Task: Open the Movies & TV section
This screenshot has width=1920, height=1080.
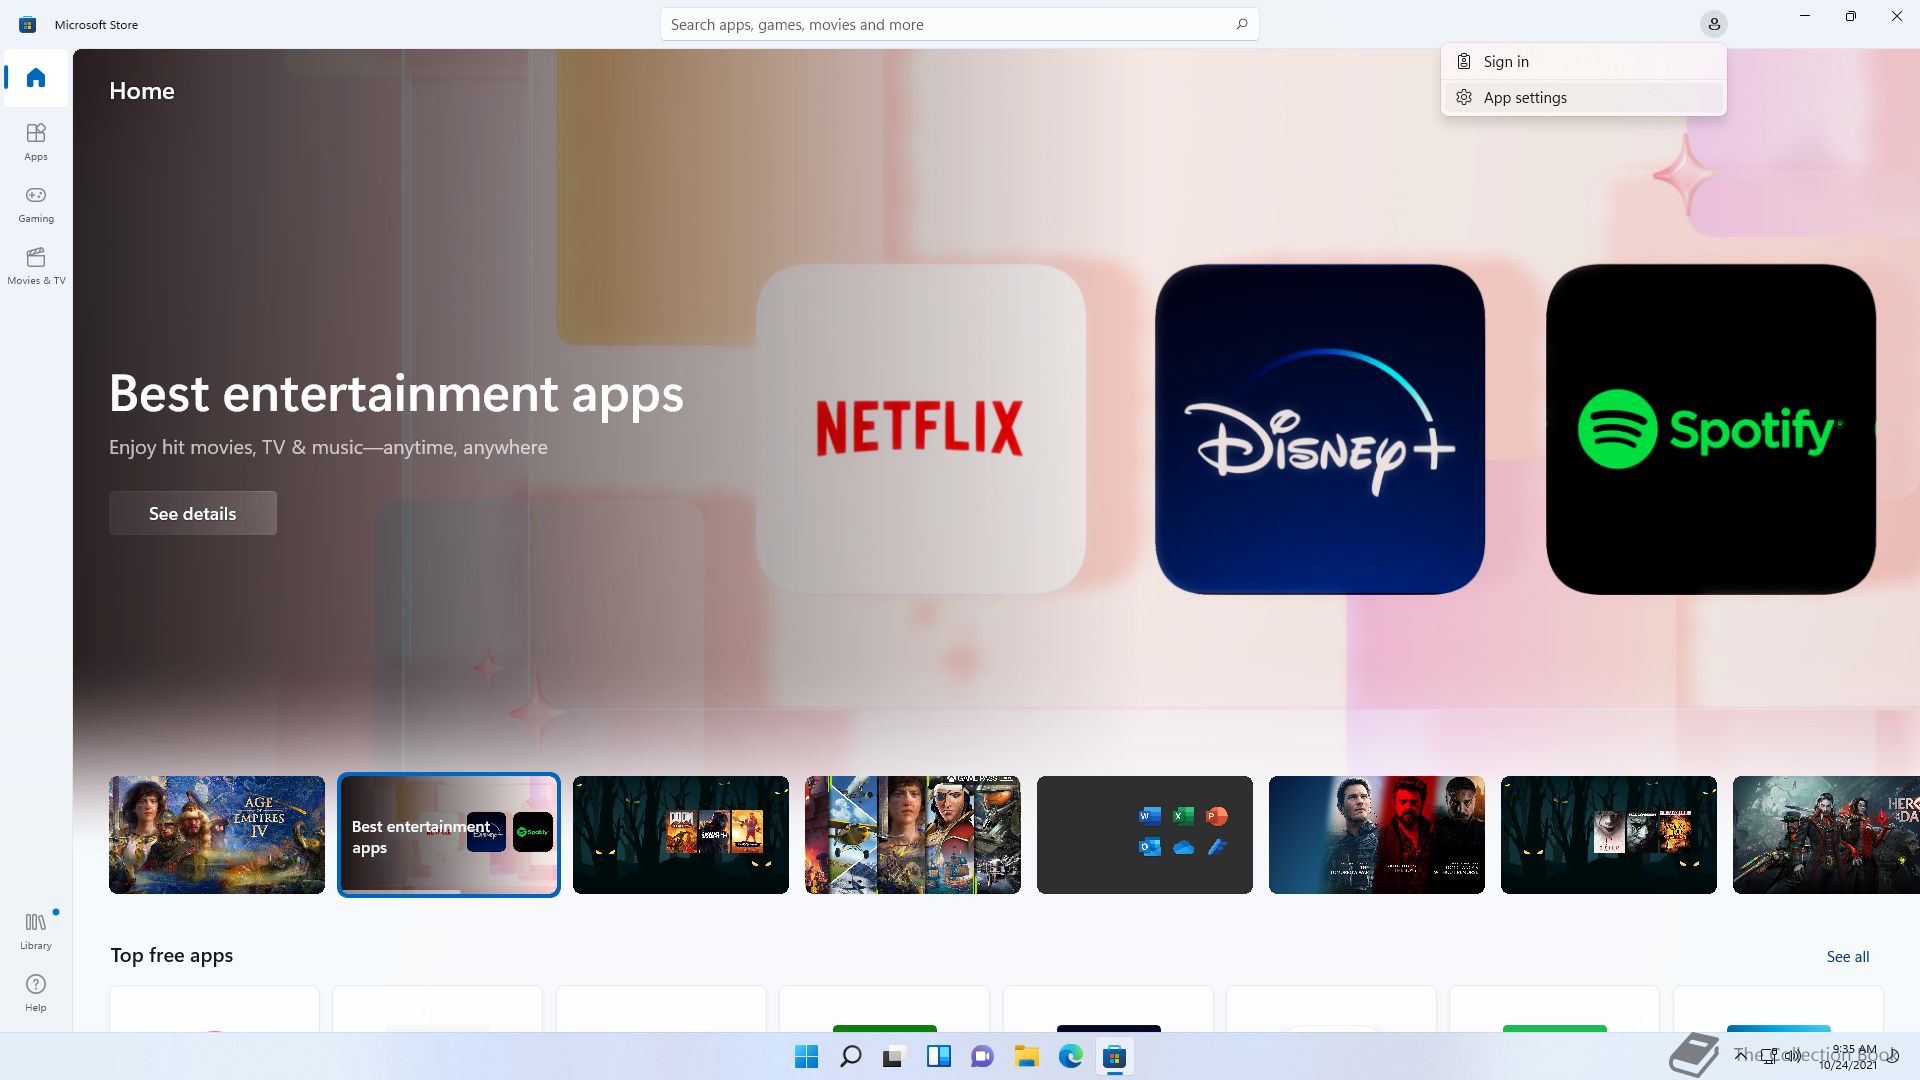Action: click(x=36, y=265)
